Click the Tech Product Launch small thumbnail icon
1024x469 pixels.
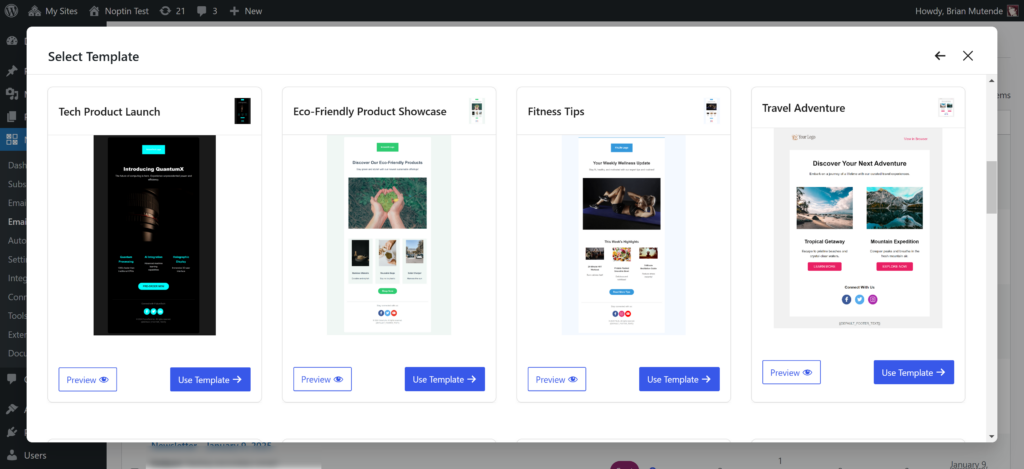pos(242,111)
